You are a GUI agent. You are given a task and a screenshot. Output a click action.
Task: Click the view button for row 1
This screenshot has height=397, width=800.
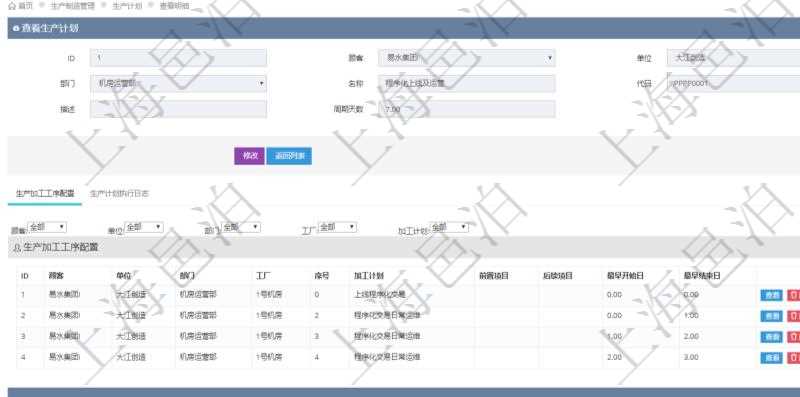771,295
